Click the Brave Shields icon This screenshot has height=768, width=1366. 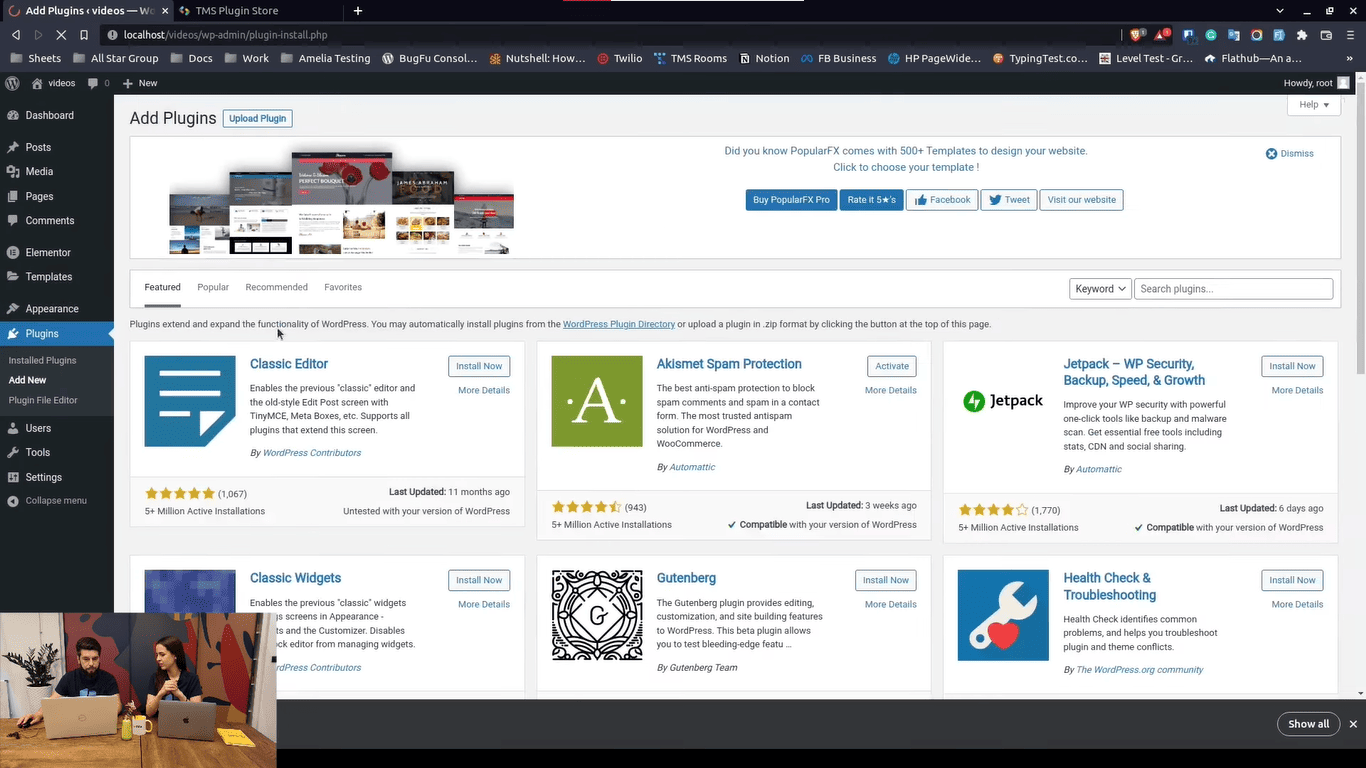point(1137,35)
